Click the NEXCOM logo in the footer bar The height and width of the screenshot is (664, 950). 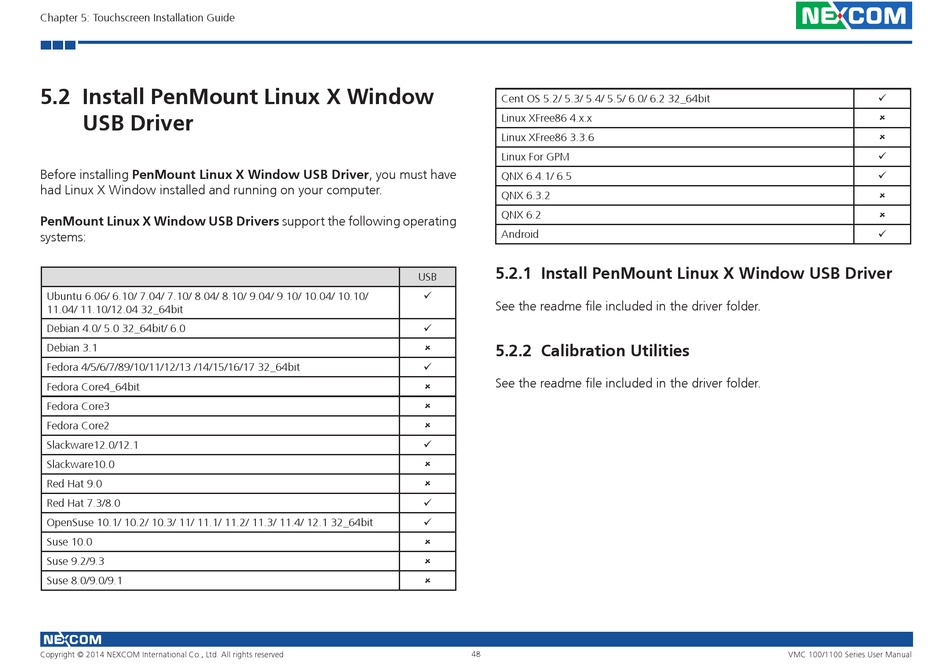pyautogui.click(x=71, y=639)
